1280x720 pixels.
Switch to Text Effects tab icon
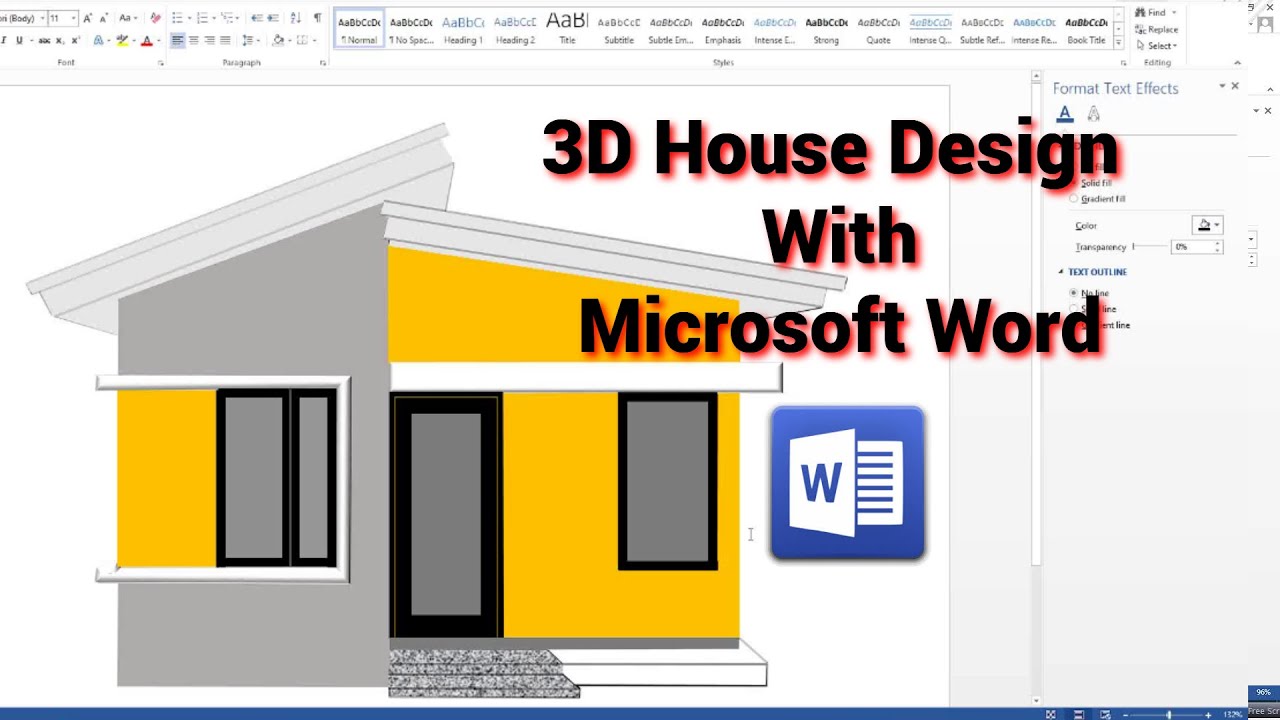(x=1093, y=113)
